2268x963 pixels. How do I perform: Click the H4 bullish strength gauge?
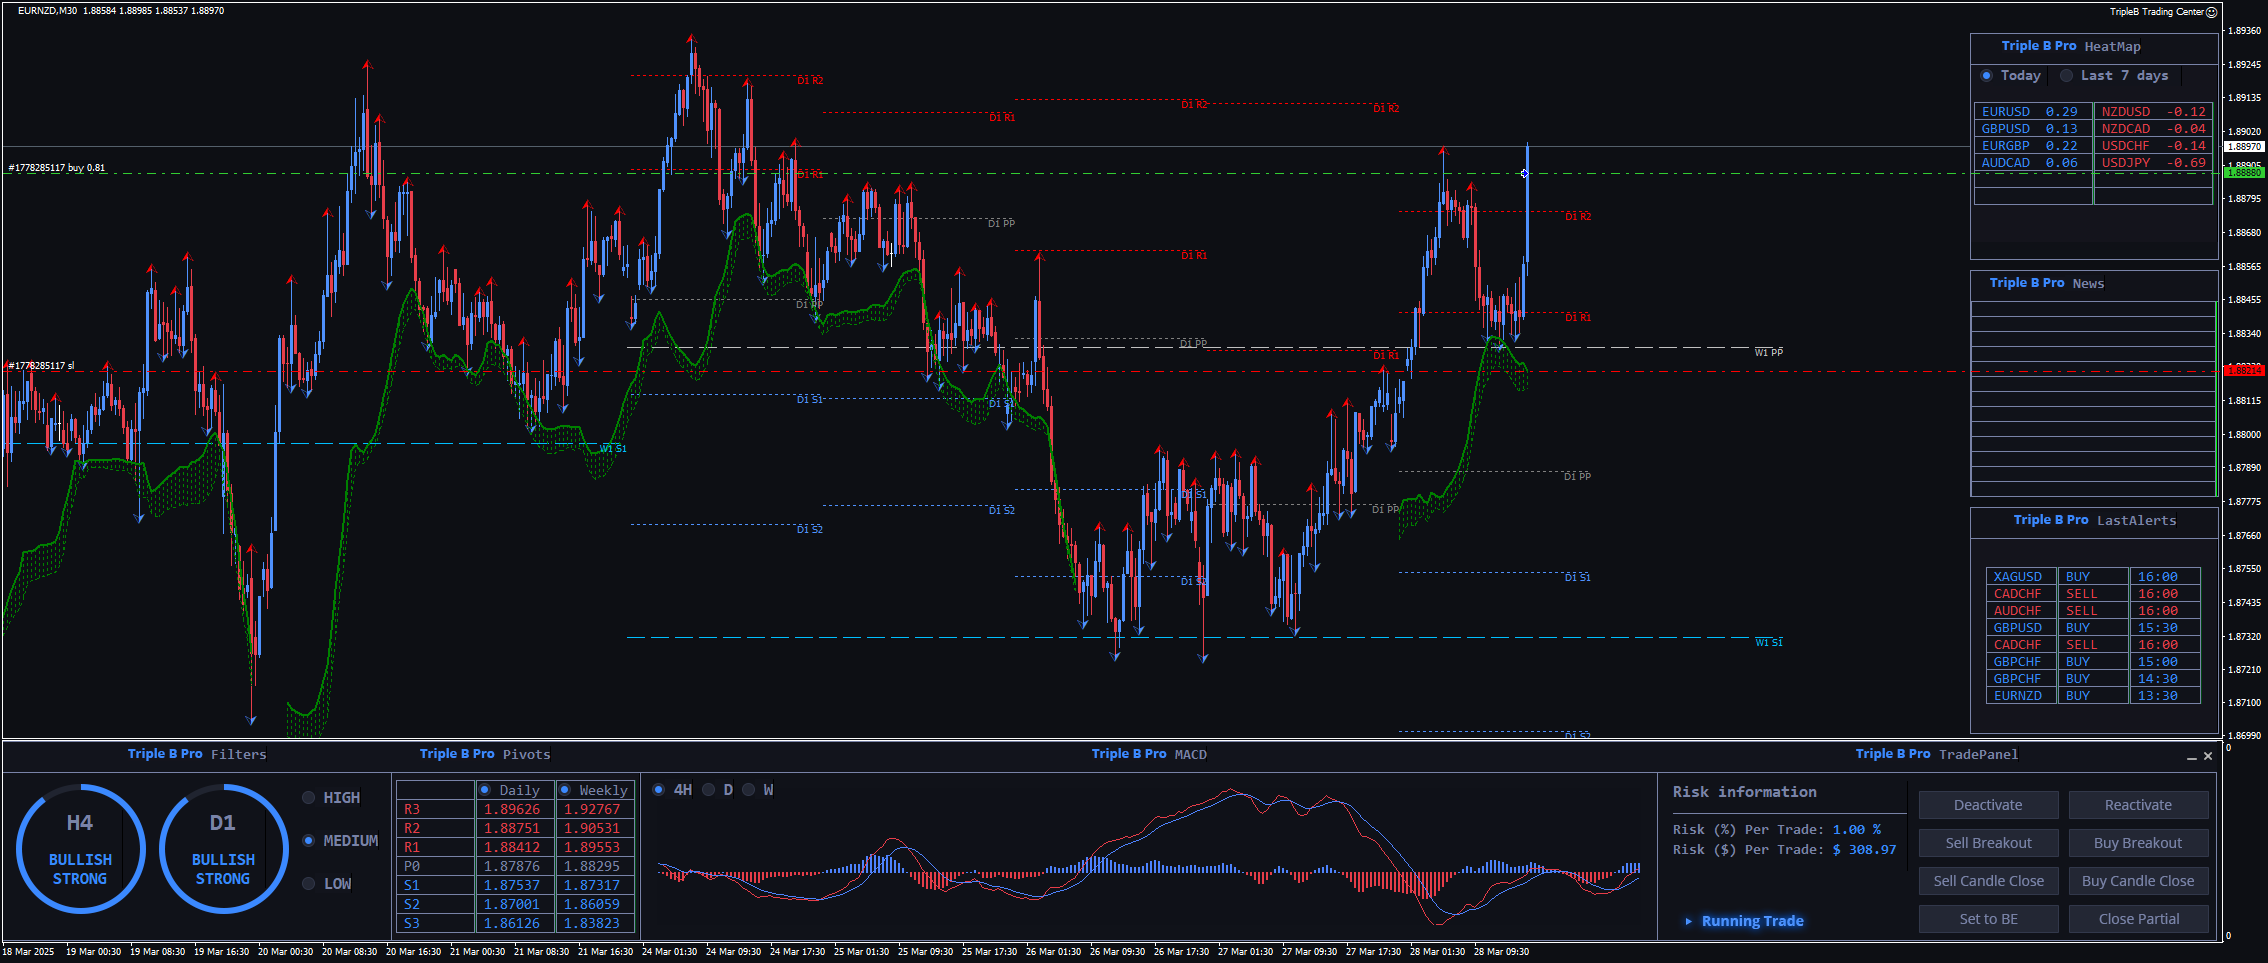80,849
